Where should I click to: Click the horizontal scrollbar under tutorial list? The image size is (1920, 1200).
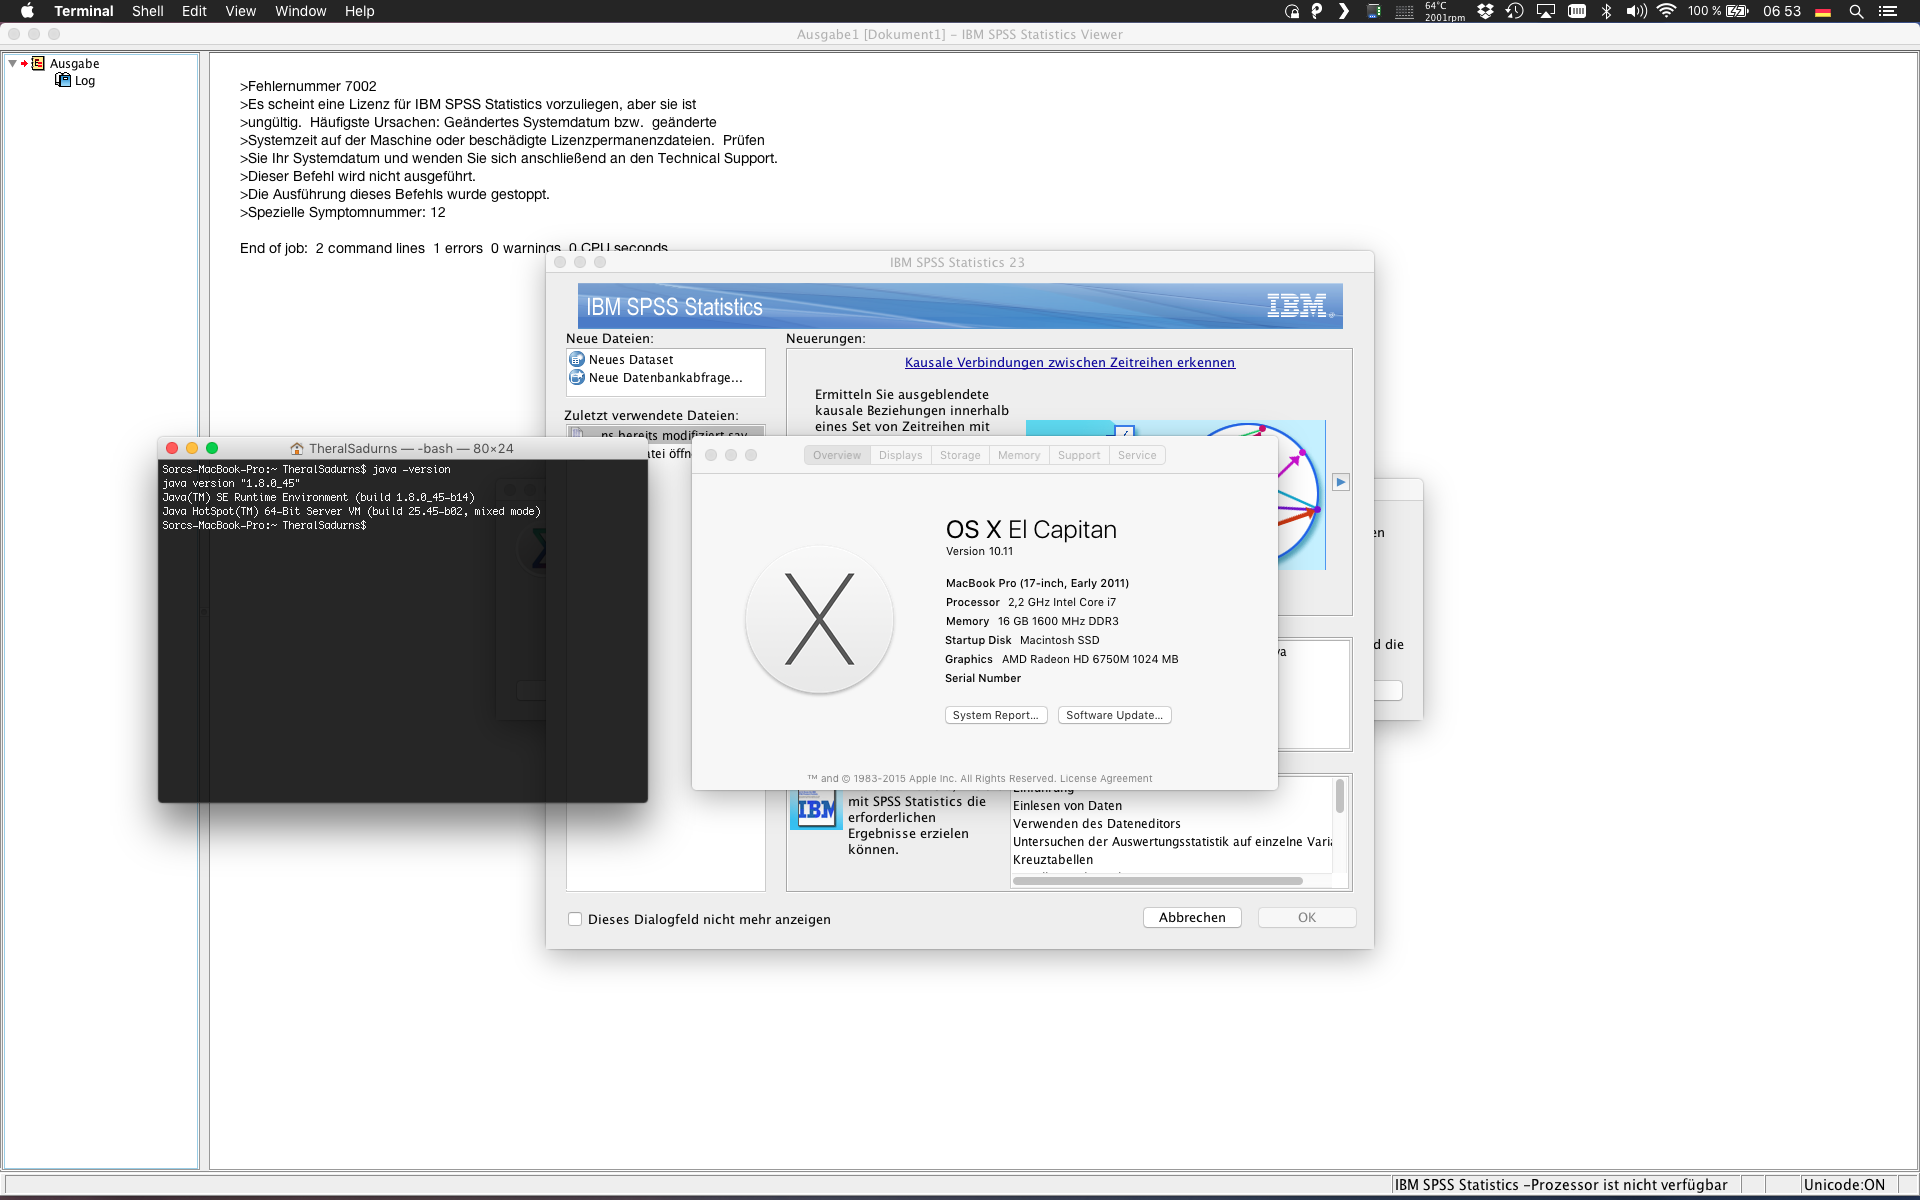tap(1158, 881)
